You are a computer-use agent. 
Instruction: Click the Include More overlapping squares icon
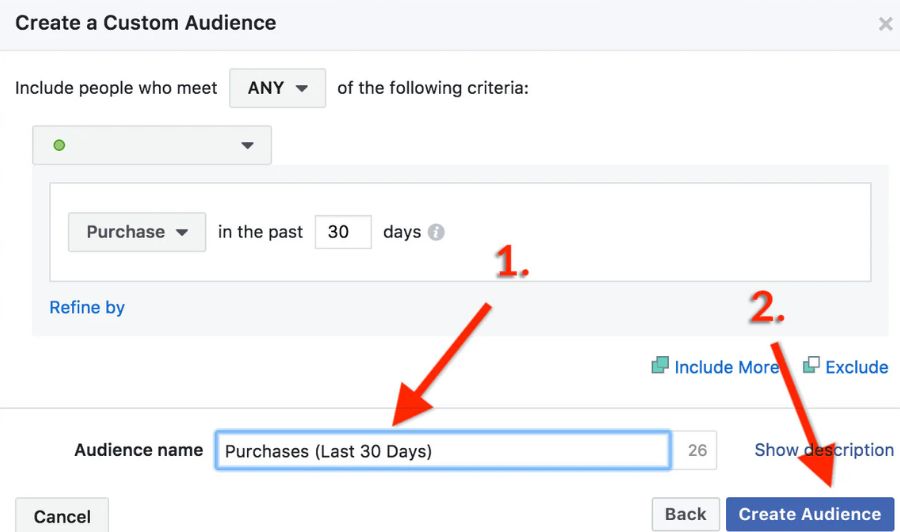tap(660, 365)
